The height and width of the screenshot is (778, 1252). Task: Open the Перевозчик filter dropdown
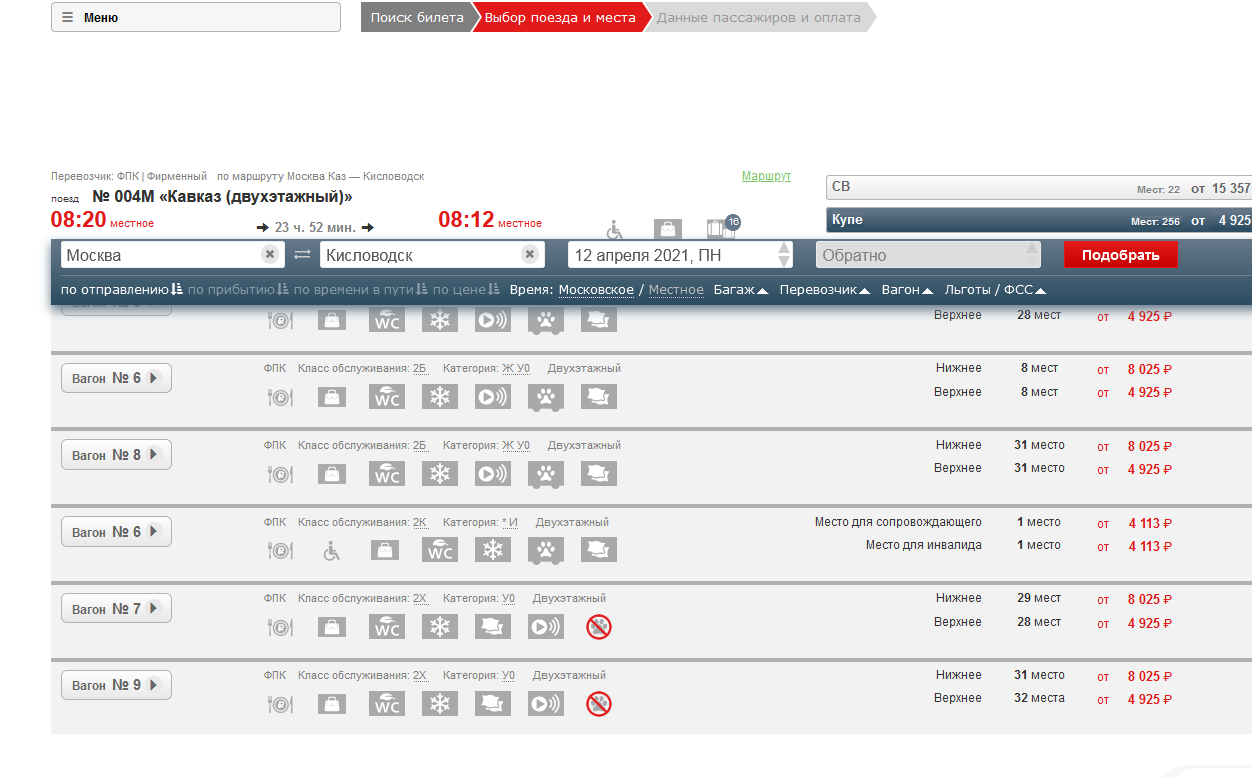(825, 290)
